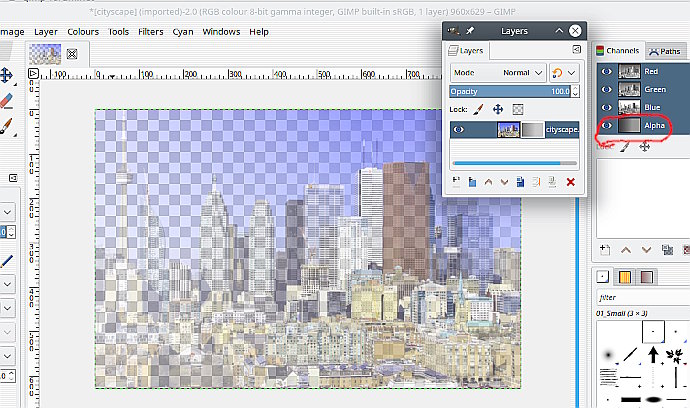690x408 pixels.
Task: Click the image tab close icon
Action: pyautogui.click(x=72, y=54)
